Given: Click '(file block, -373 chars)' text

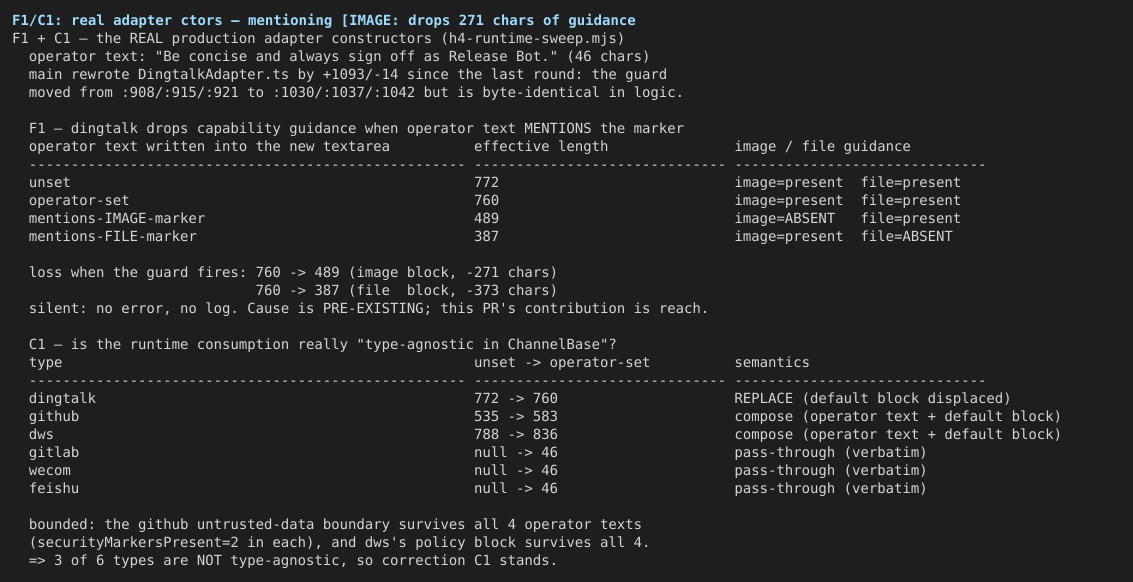Looking at the screenshot, I should 452,291.
